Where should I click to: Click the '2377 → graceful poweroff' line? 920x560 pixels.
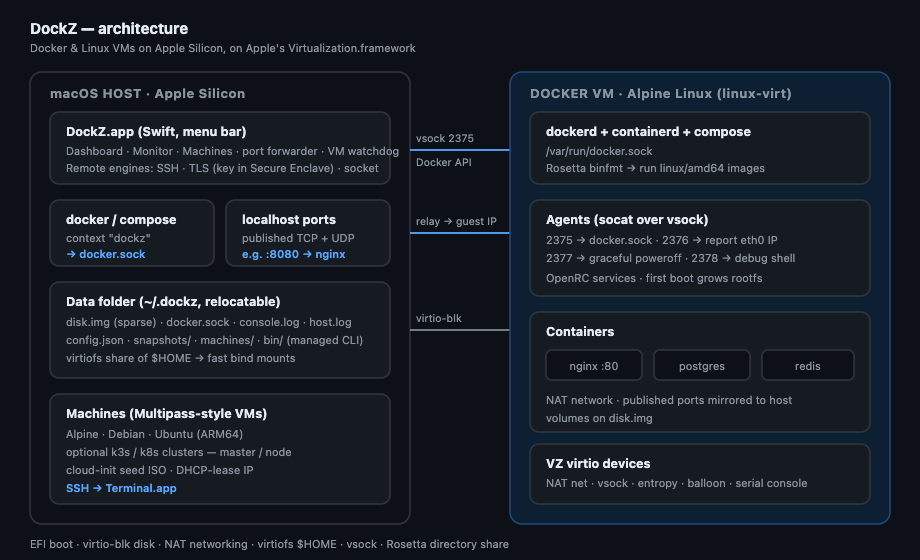coord(671,258)
